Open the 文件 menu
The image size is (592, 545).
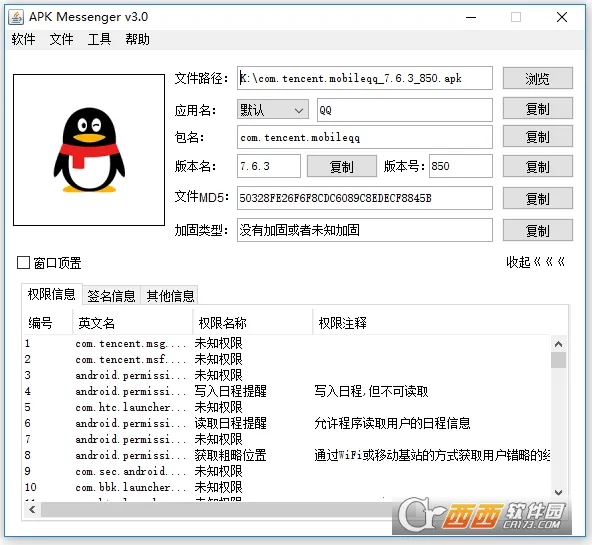pyautogui.click(x=62, y=39)
